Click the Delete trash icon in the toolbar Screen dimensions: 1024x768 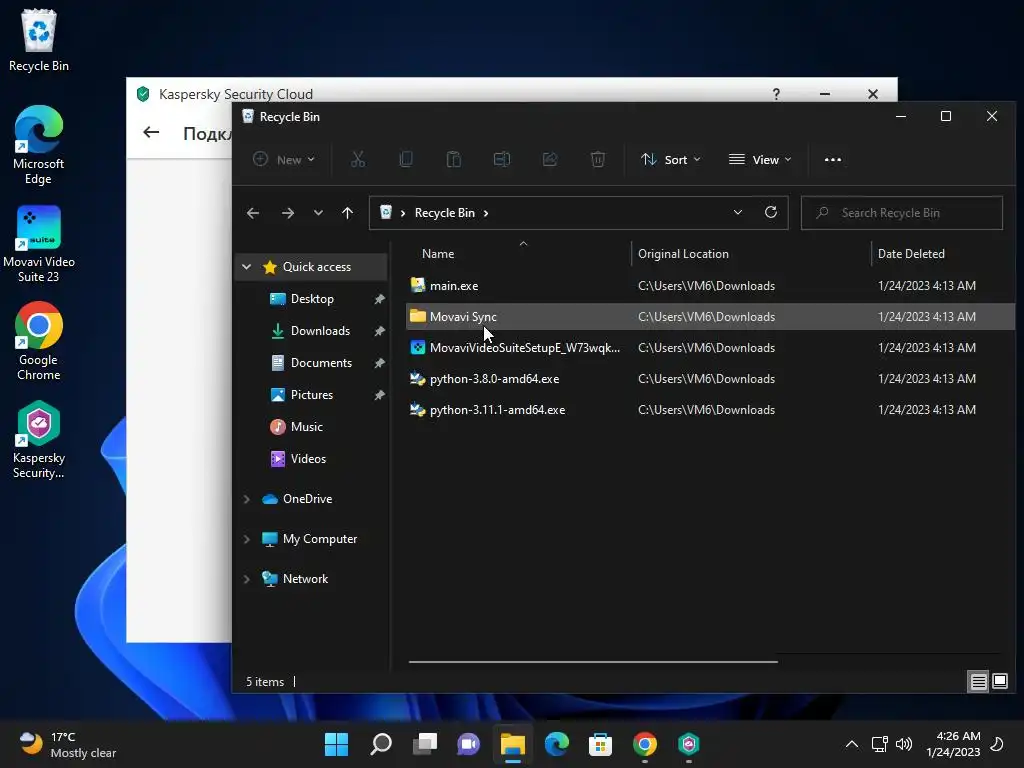tap(598, 159)
